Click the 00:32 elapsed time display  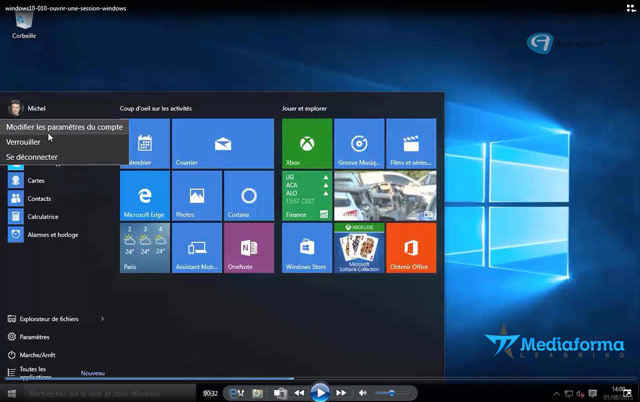(x=210, y=393)
